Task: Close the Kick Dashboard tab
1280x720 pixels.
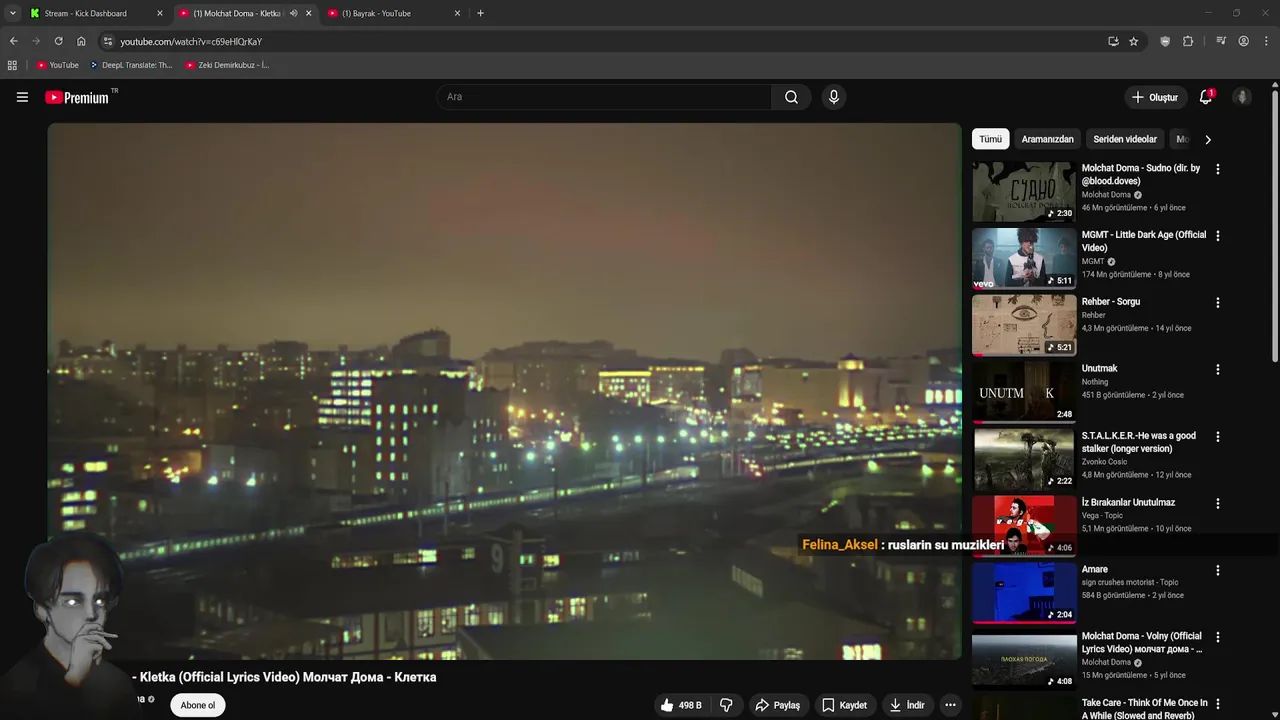Action: pos(159,13)
